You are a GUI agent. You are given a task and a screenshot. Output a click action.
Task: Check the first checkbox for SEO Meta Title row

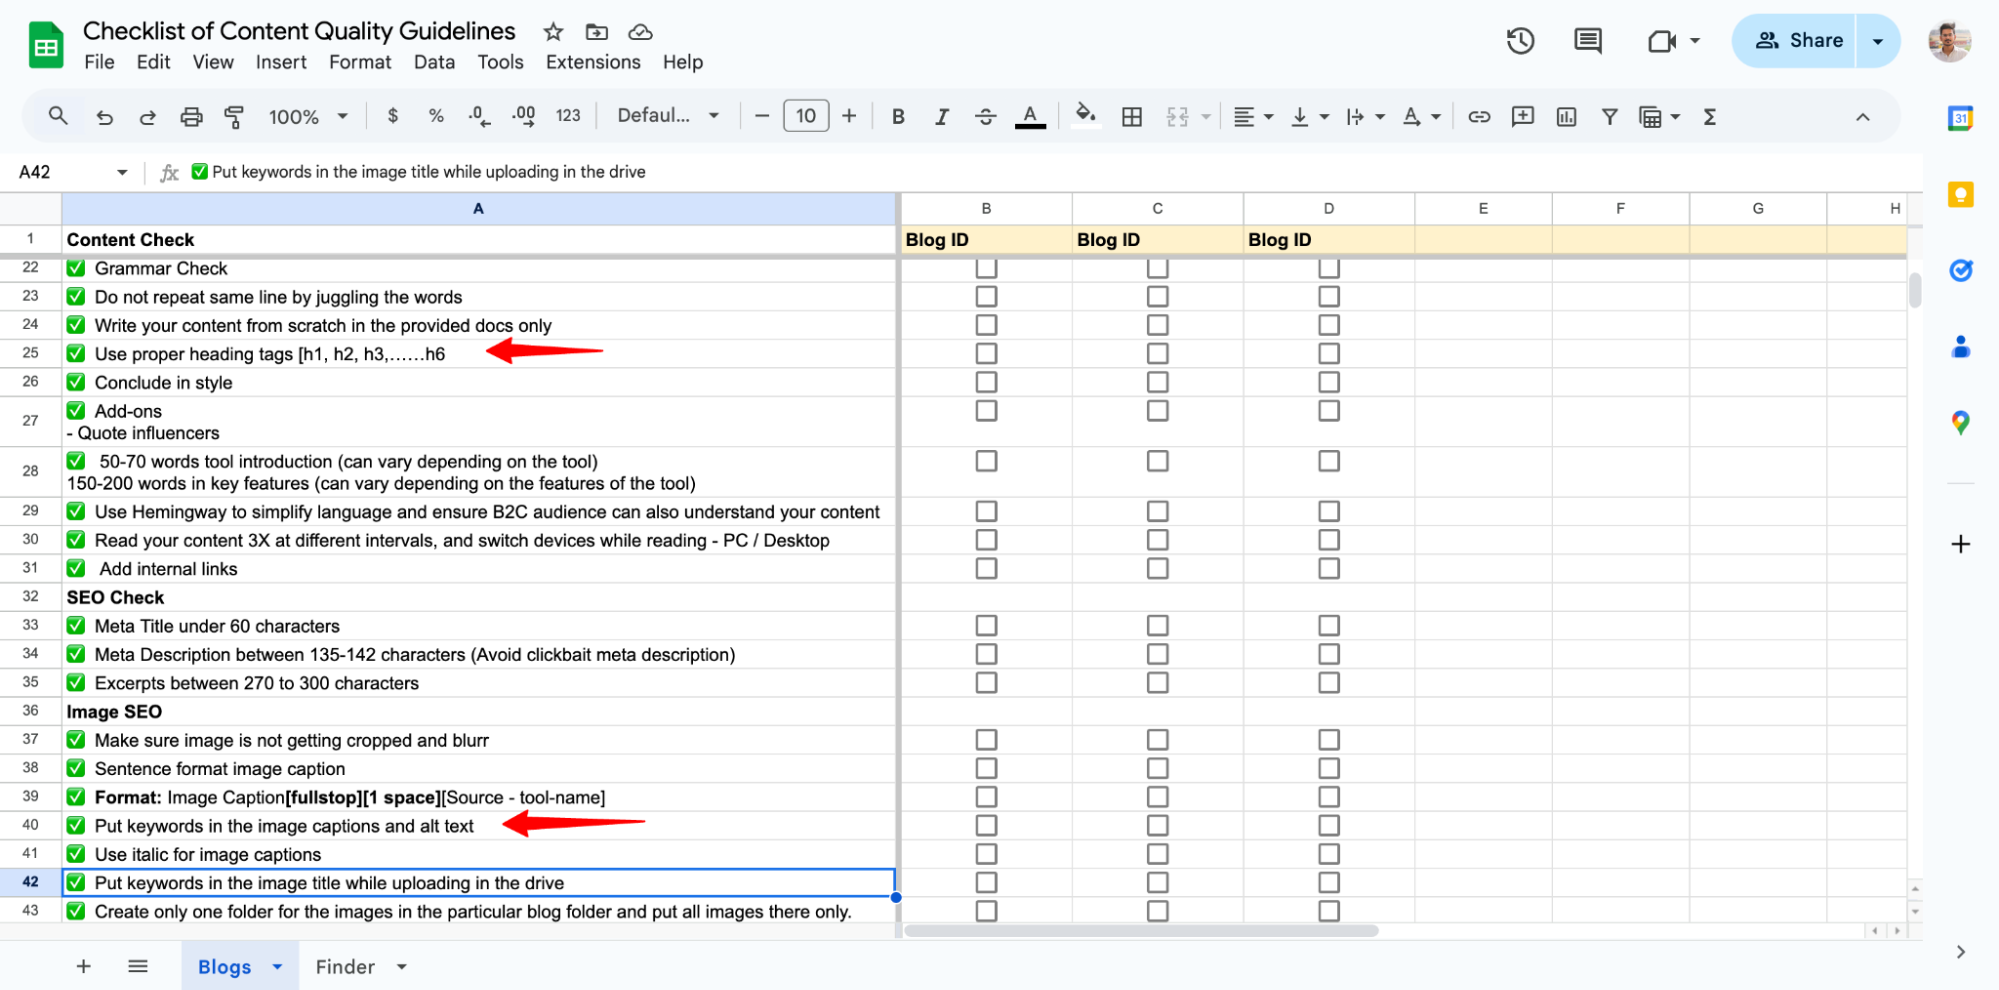click(986, 625)
